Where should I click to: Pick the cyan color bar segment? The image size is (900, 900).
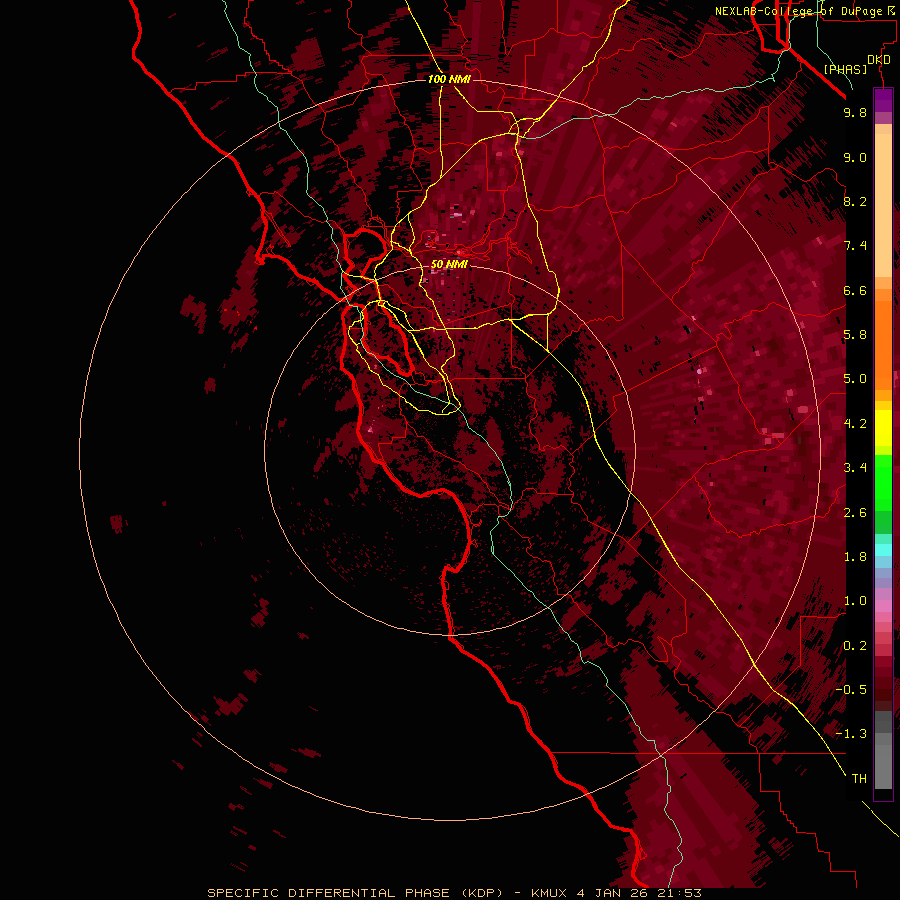(883, 550)
